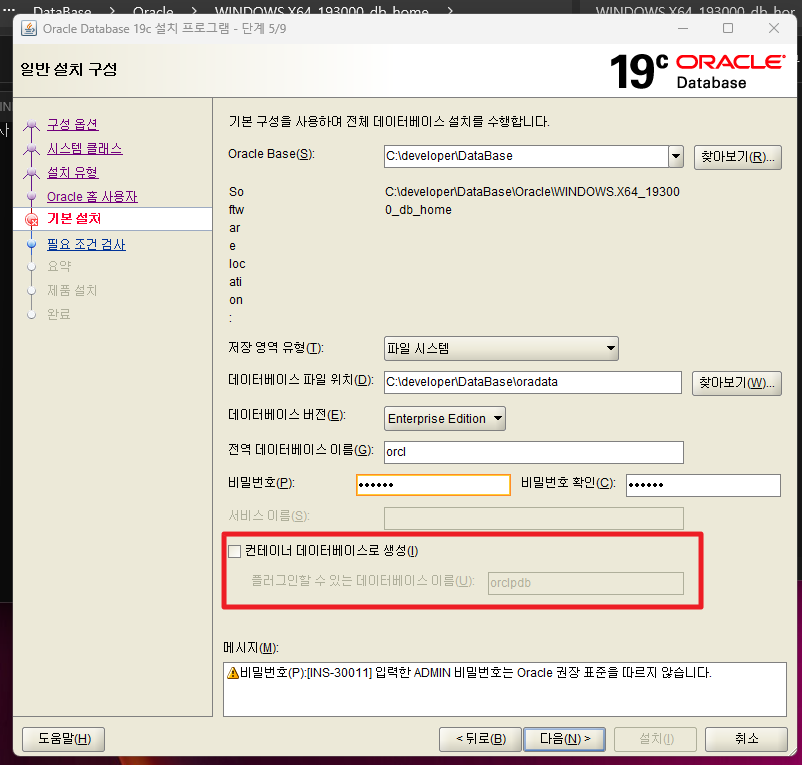Screen dimensions: 802x765
Task: Click the 필요 조건 검사 step node icon
Action: 32,244
